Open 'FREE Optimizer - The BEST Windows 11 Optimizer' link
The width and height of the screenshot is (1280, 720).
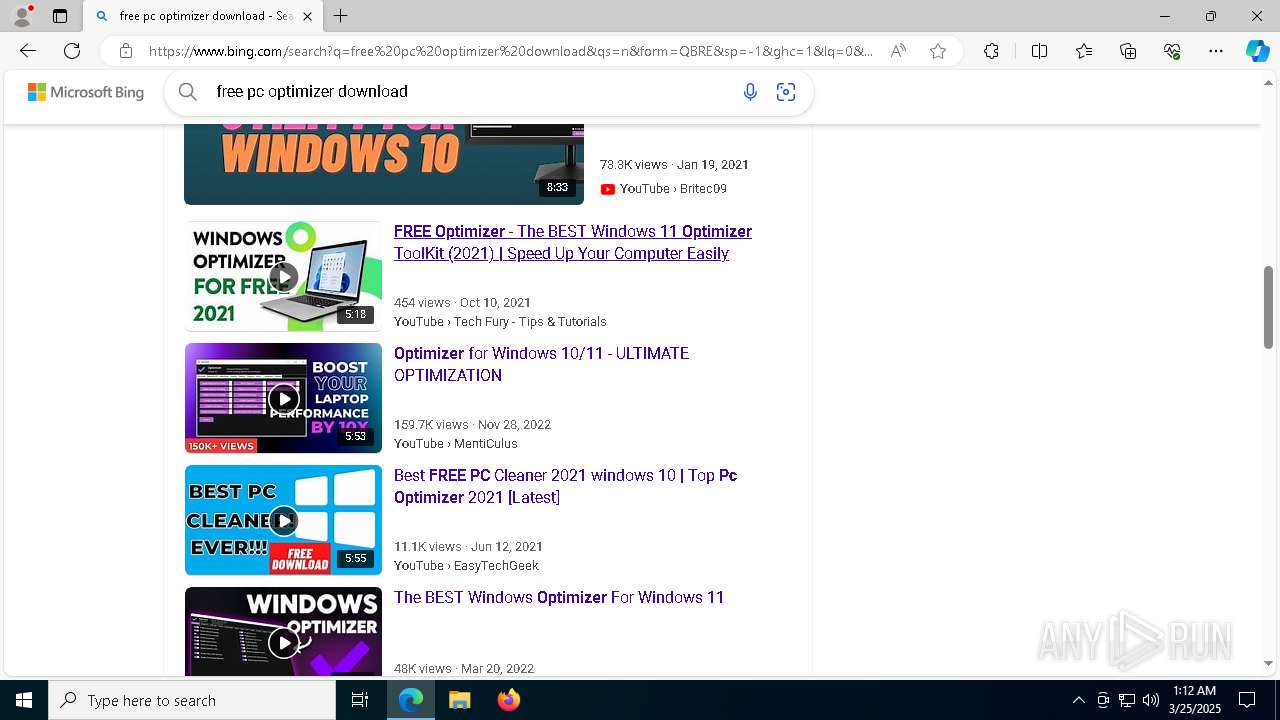tap(573, 242)
